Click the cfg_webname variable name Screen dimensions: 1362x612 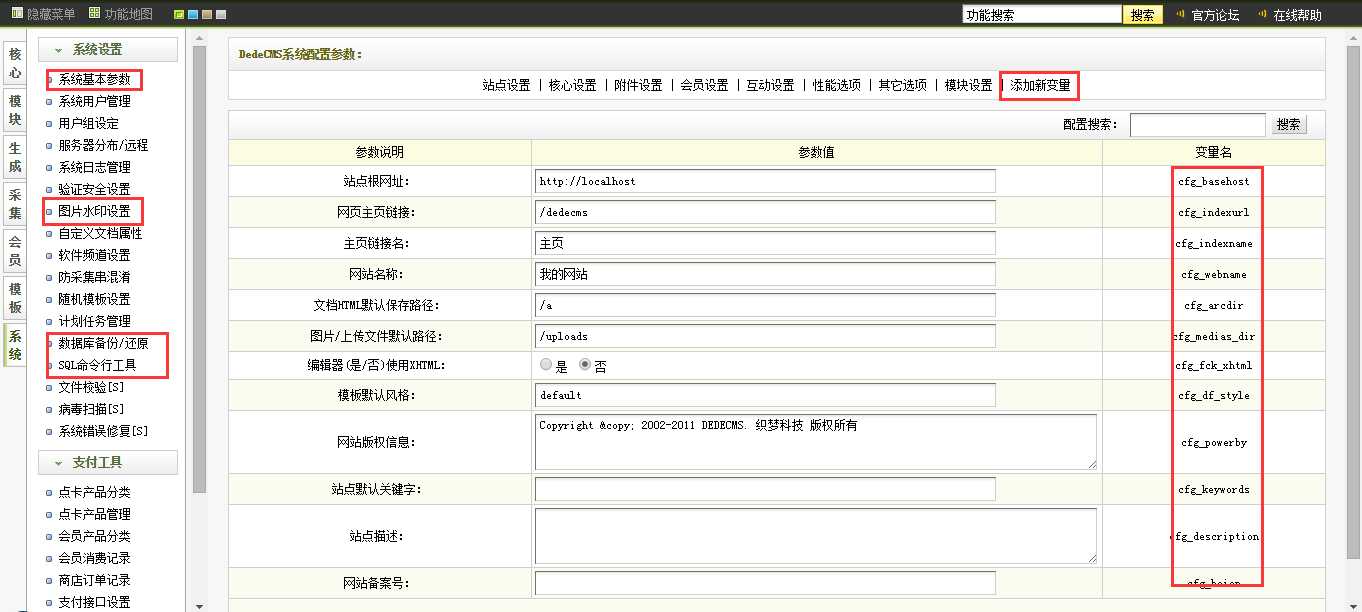click(x=1213, y=274)
